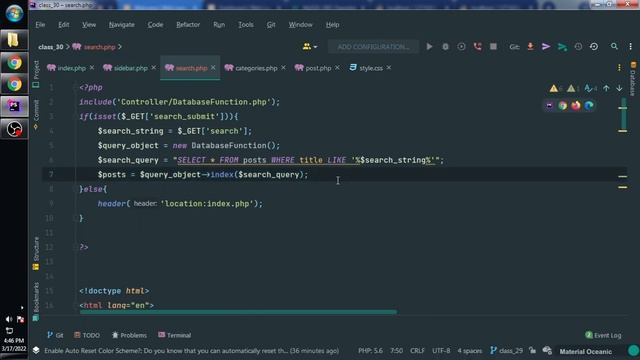Open the File menu
This screenshot has width=640, height=360.
[x=40, y=24]
